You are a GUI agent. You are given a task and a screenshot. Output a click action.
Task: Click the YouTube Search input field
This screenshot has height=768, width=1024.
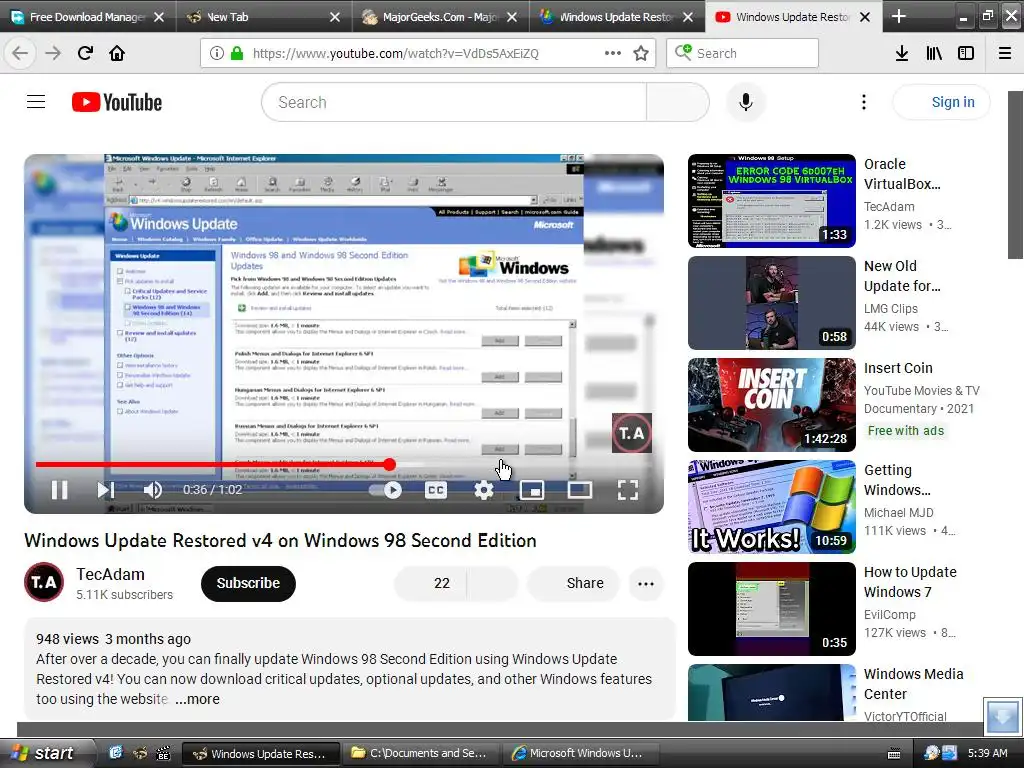pyautogui.click(x=454, y=102)
